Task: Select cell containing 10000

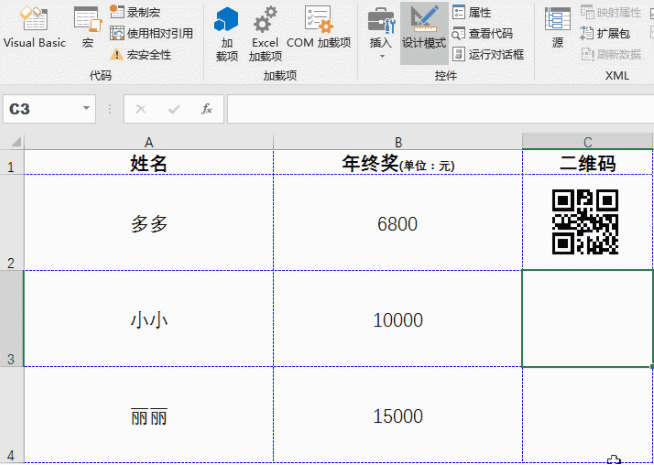Action: pos(398,319)
